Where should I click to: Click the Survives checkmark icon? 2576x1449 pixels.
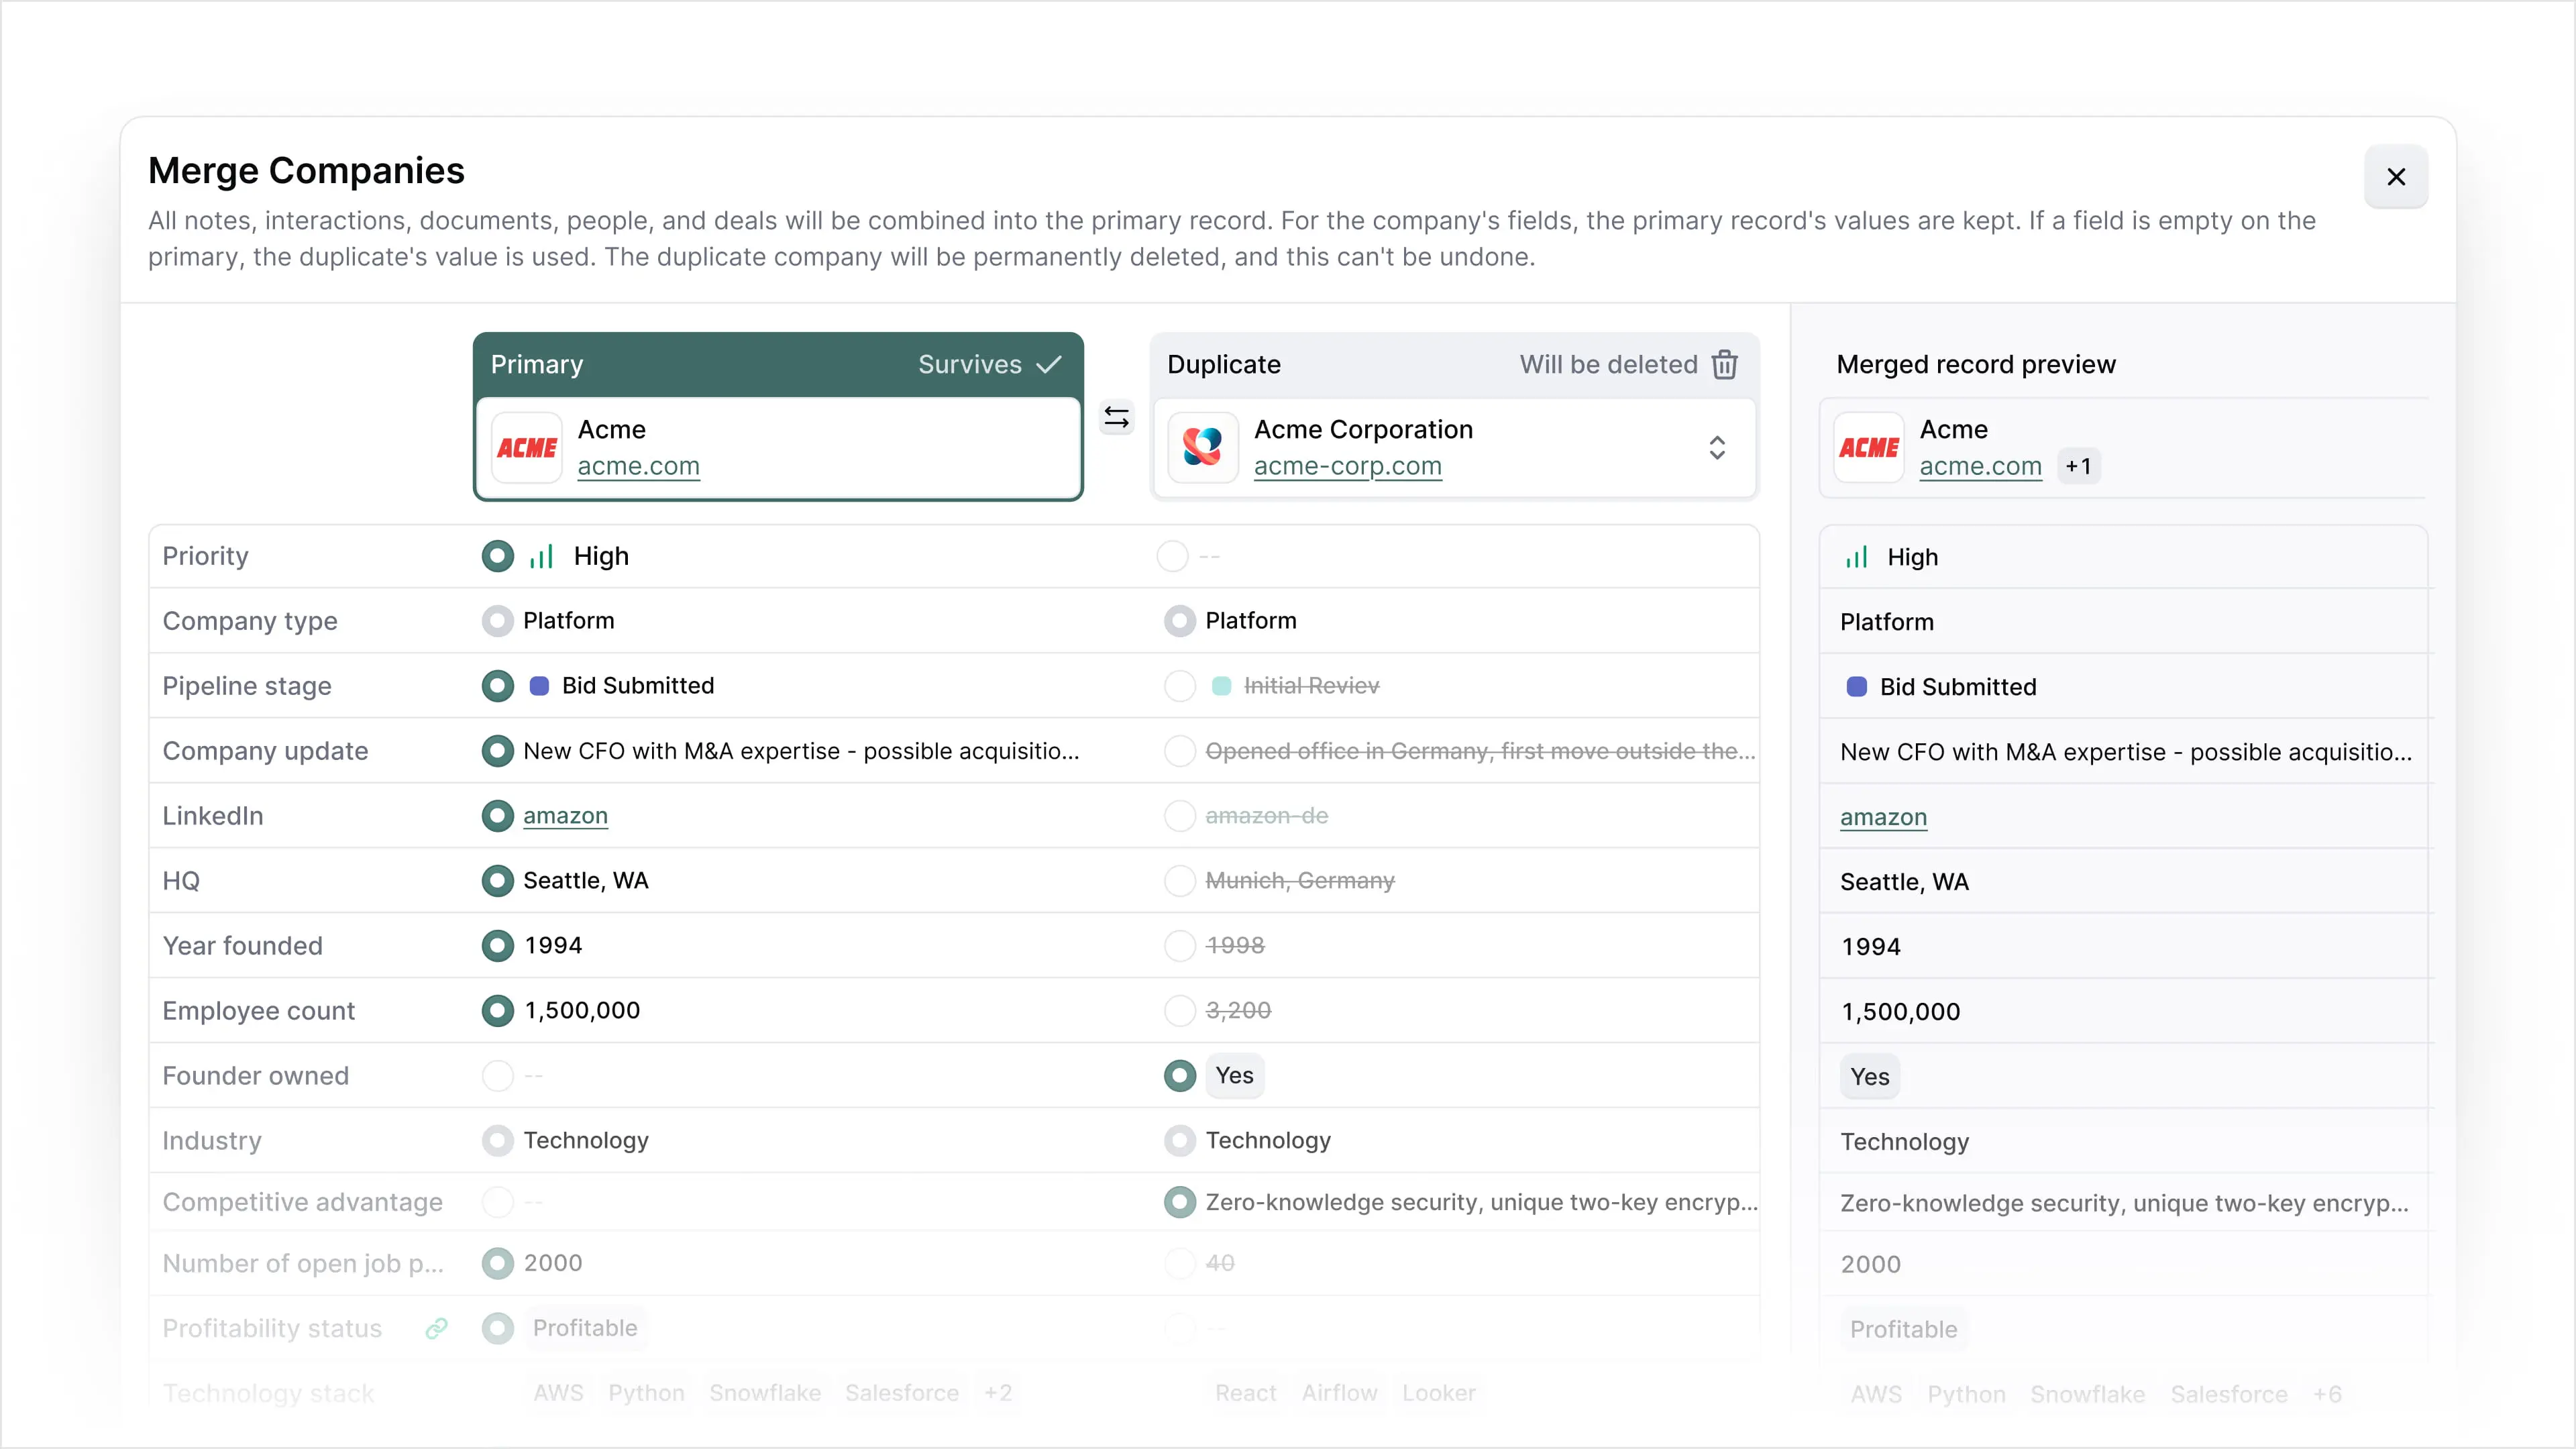[x=1049, y=364]
